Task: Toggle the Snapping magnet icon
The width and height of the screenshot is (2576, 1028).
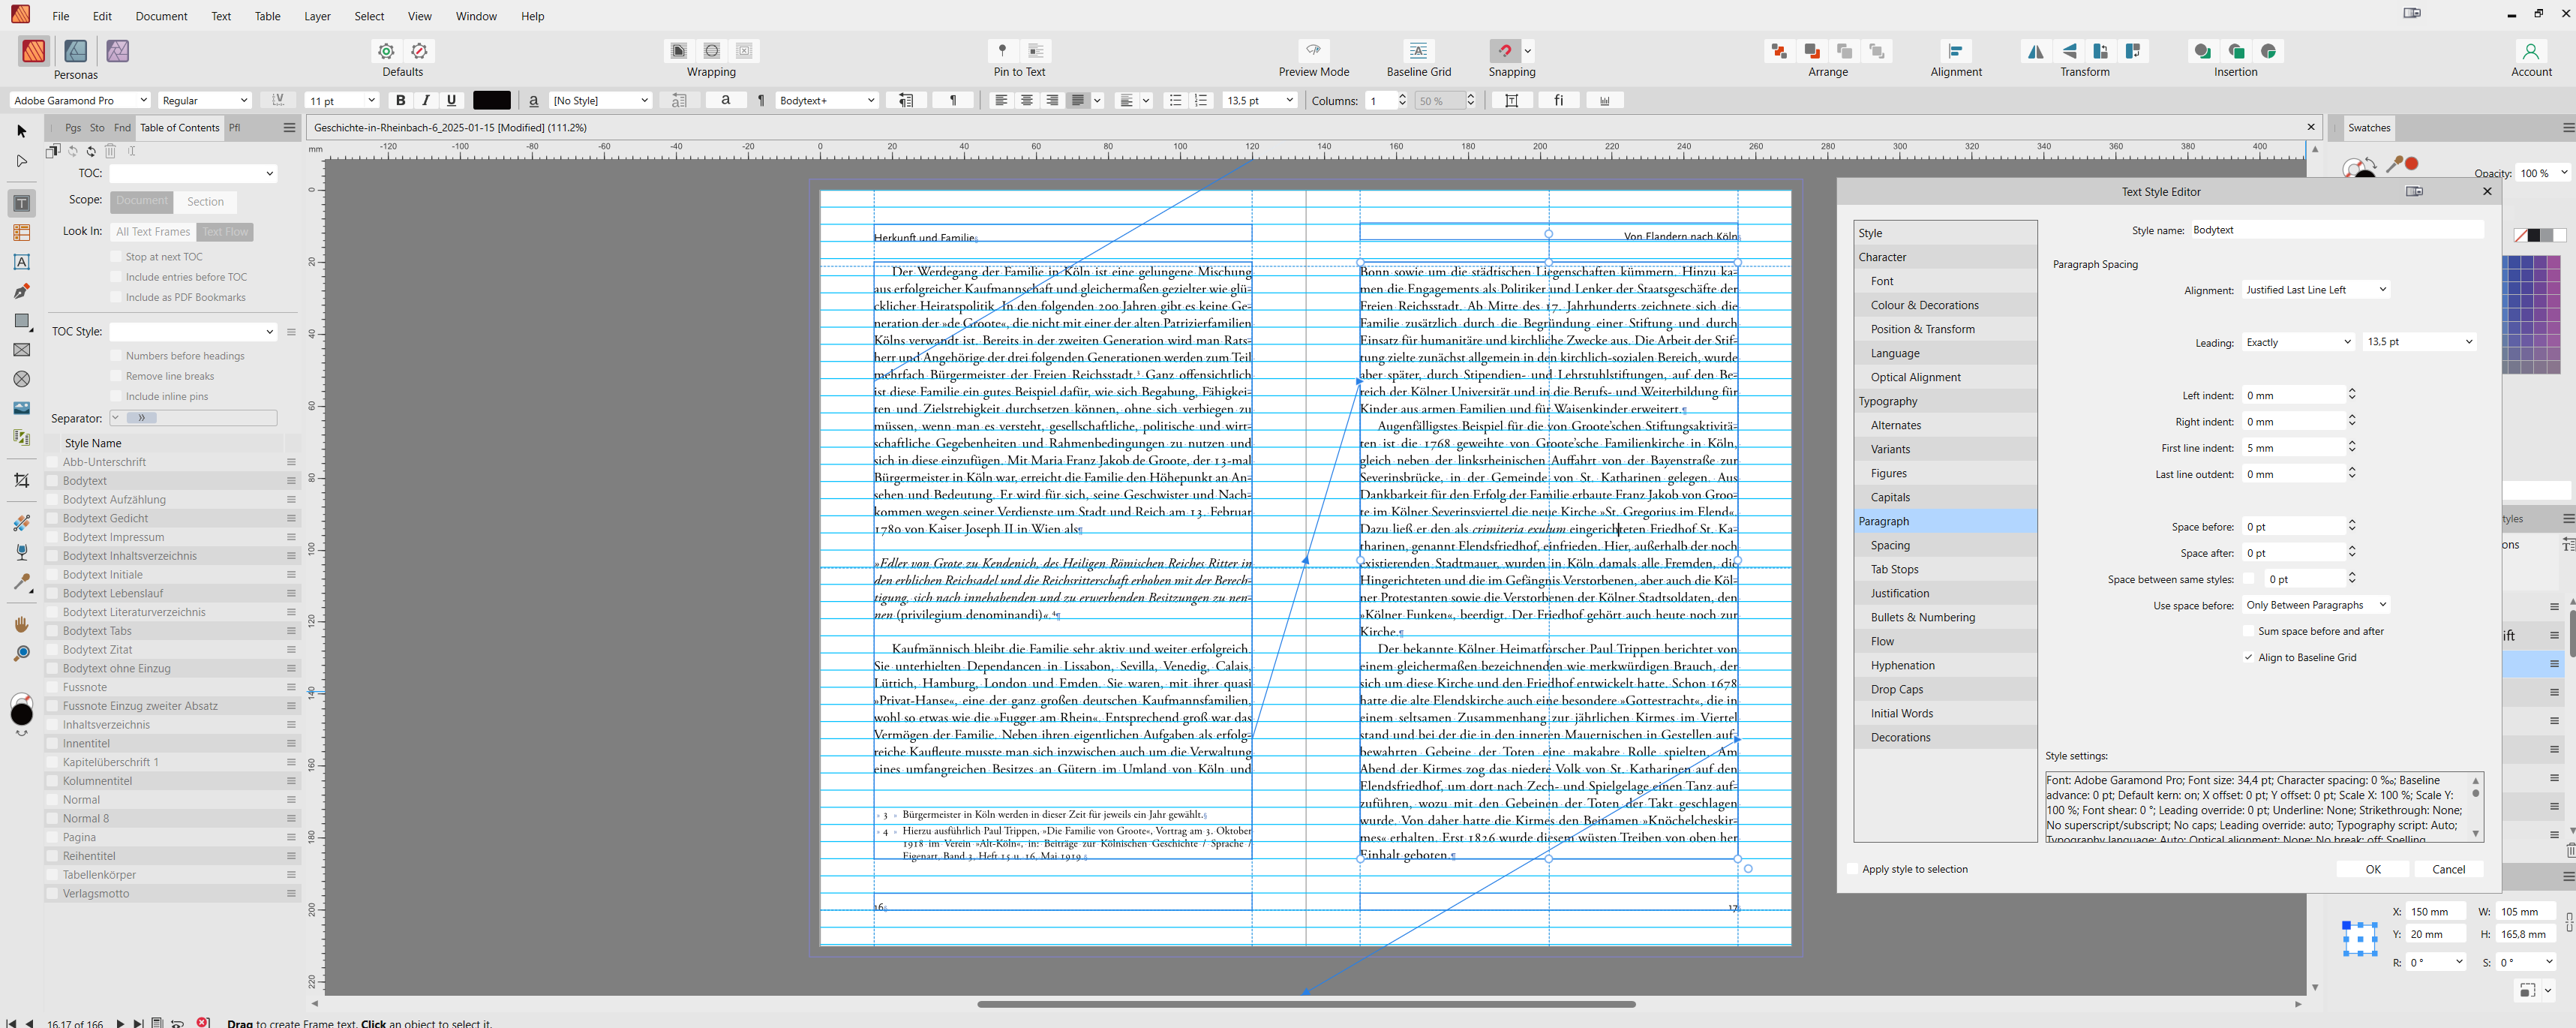Action: (1504, 51)
